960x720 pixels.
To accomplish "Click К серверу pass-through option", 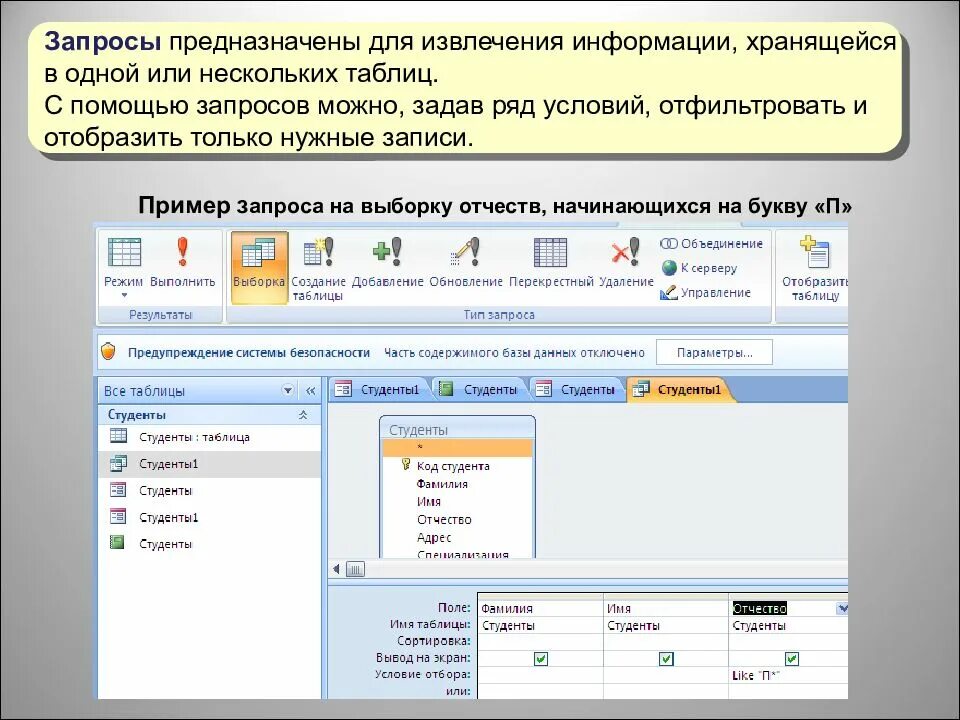I will click(699, 268).
